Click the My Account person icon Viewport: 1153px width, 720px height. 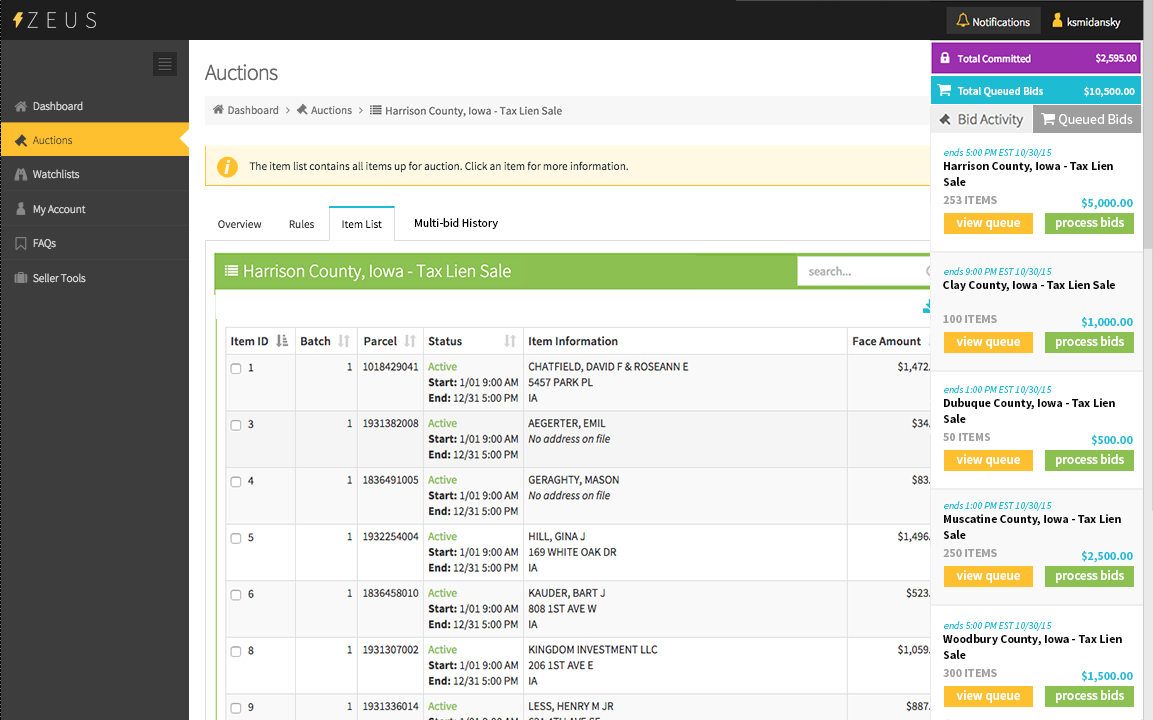pyautogui.click(x=21, y=209)
